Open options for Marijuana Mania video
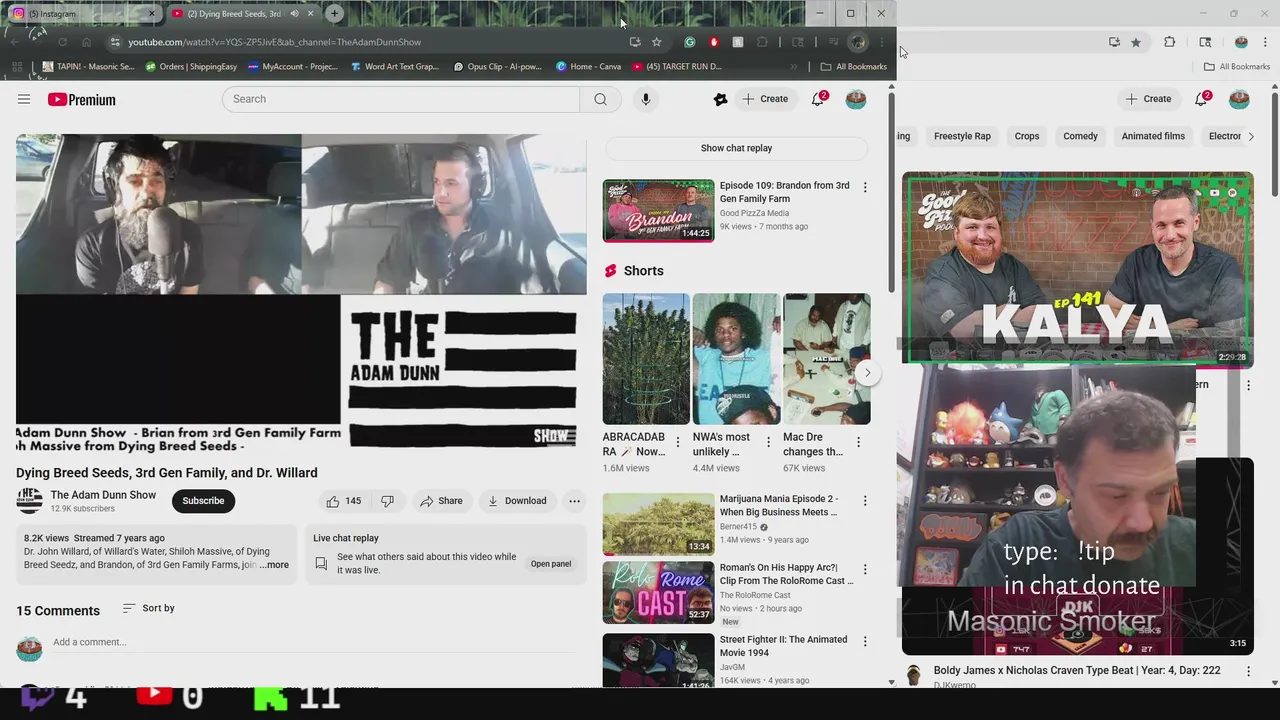The image size is (1280, 720). tap(865, 500)
